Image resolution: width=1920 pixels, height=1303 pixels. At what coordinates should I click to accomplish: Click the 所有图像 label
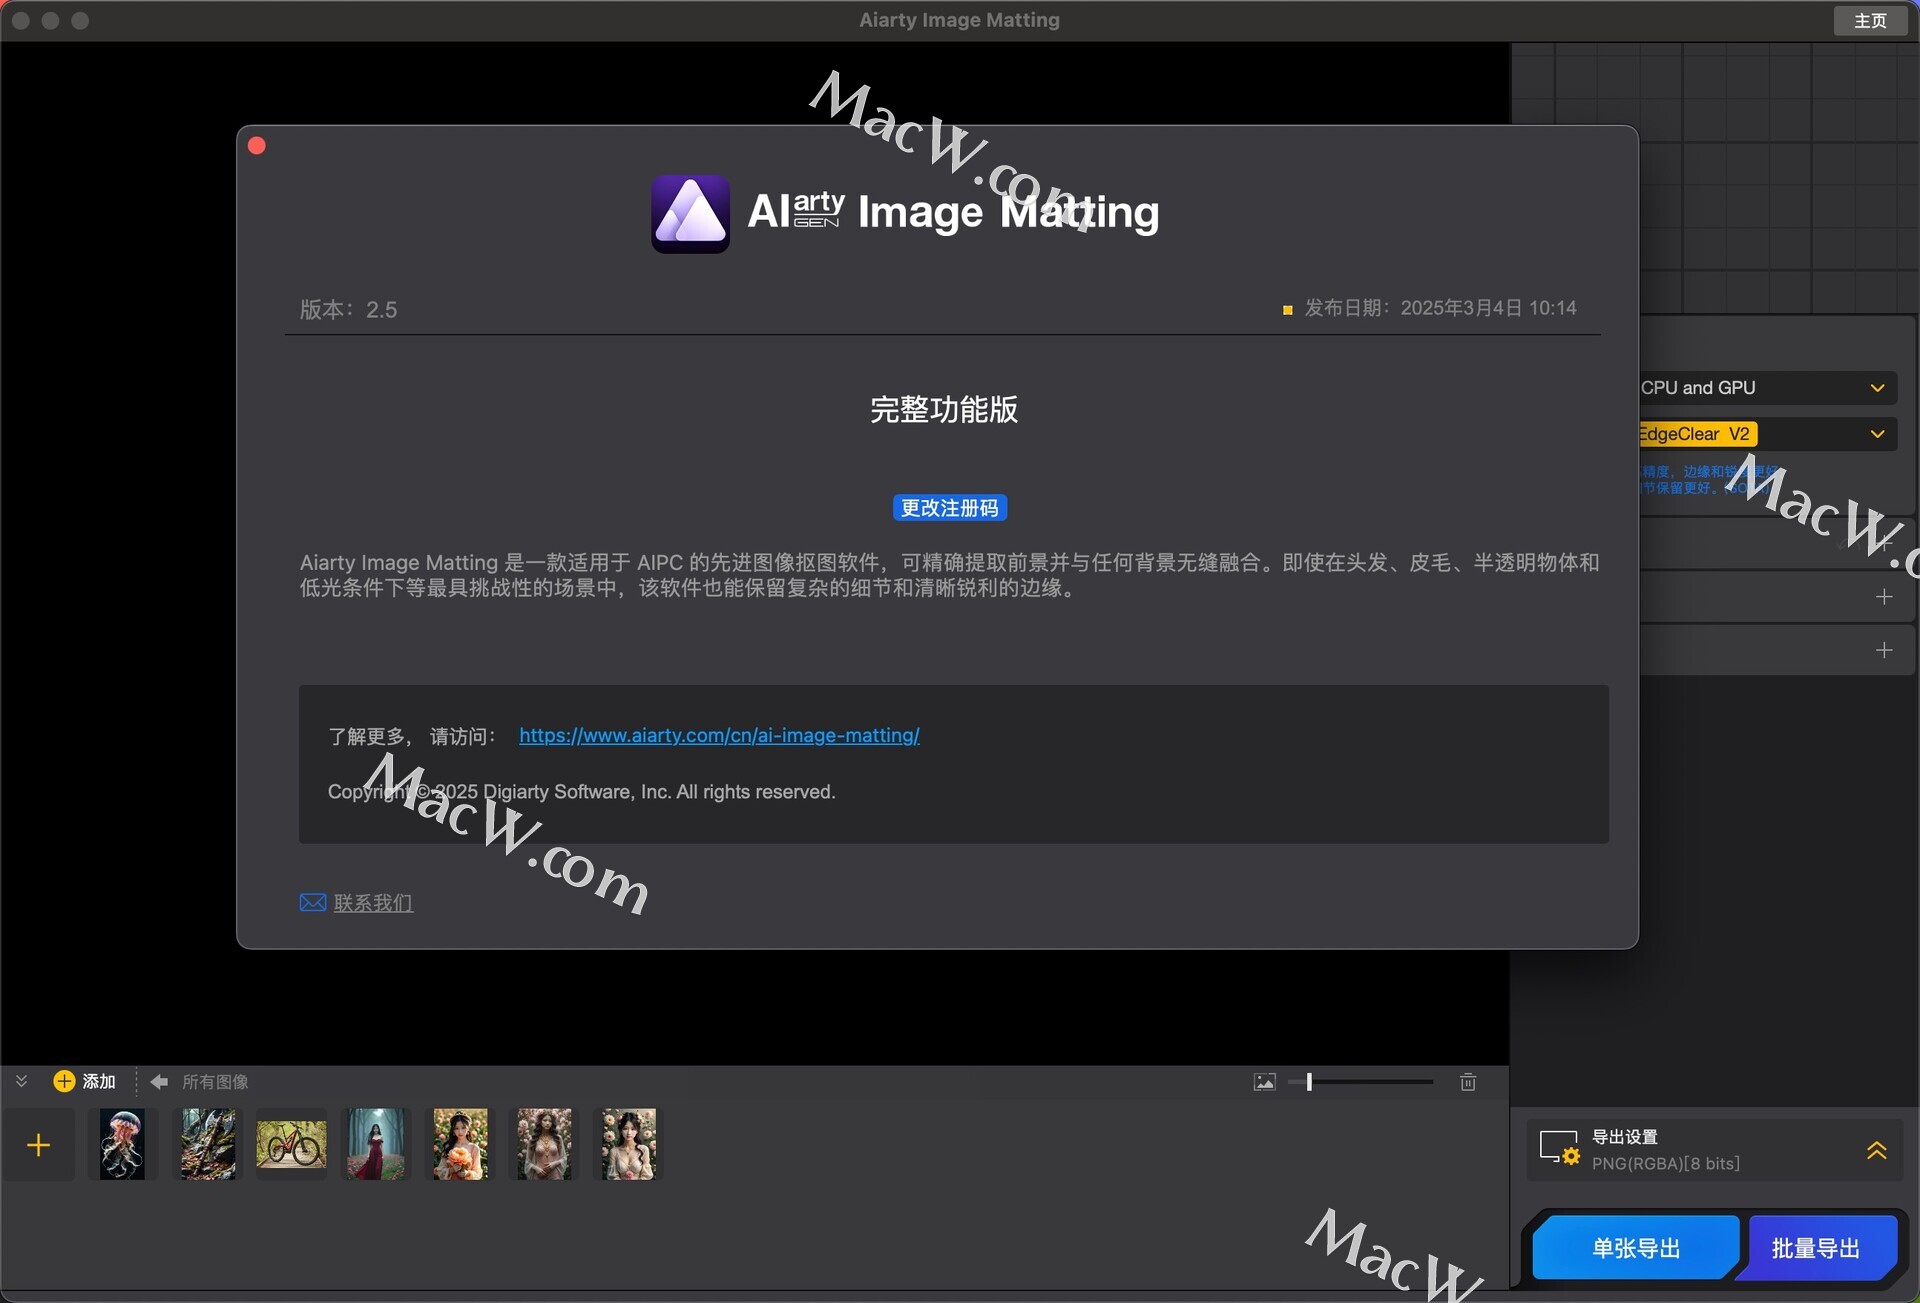pyautogui.click(x=215, y=1082)
